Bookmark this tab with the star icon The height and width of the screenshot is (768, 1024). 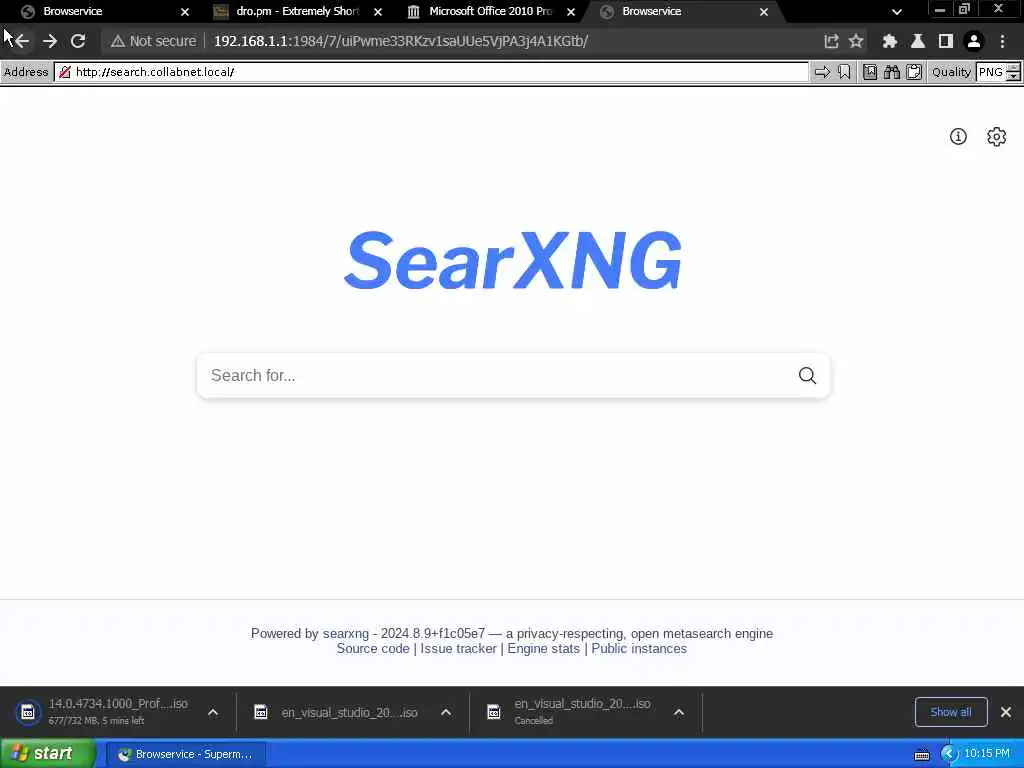pyautogui.click(x=856, y=41)
